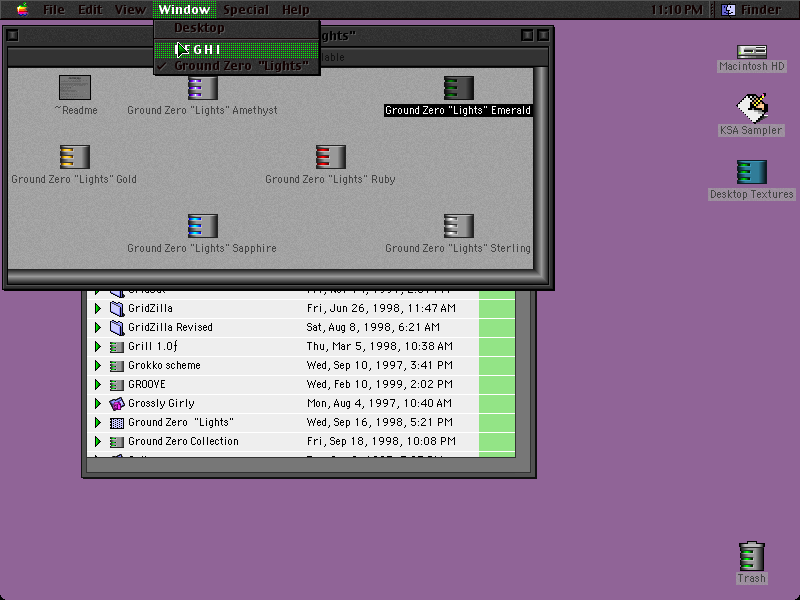Choose G H I from the Window menu
The height and width of the screenshot is (600, 800).
point(237,49)
